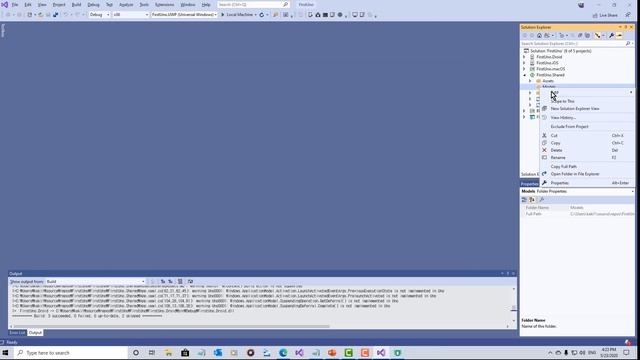
Task: Open the Home icon in Solution Explorer toolbar
Action: pos(539,36)
